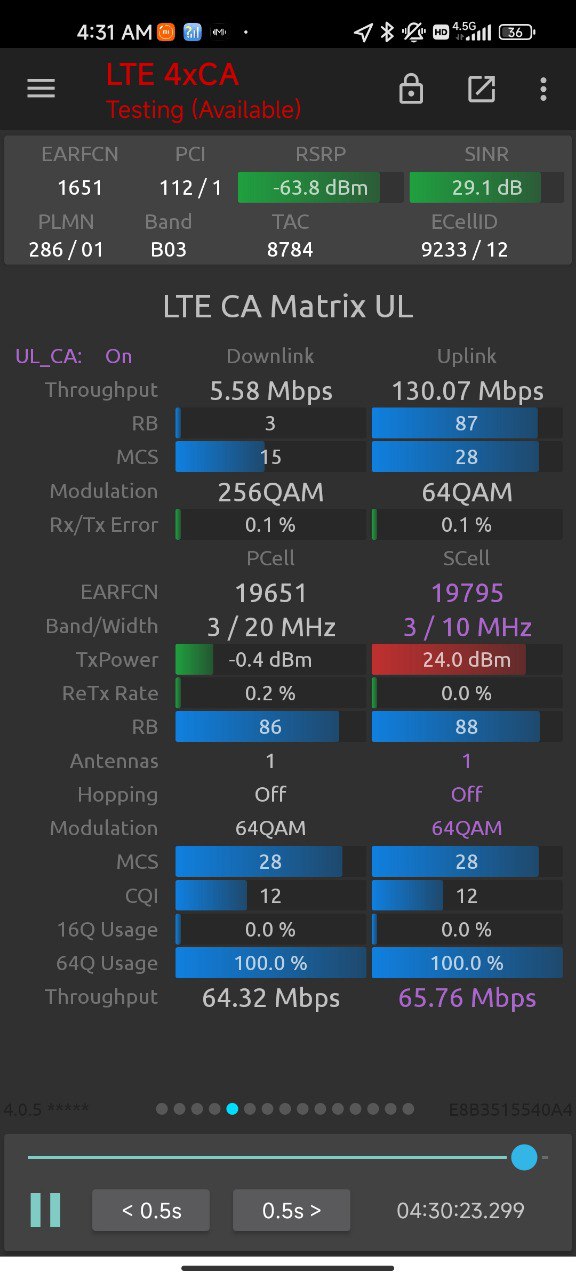Open the hamburger navigation menu
The width and height of the screenshot is (576, 1280).
41,89
